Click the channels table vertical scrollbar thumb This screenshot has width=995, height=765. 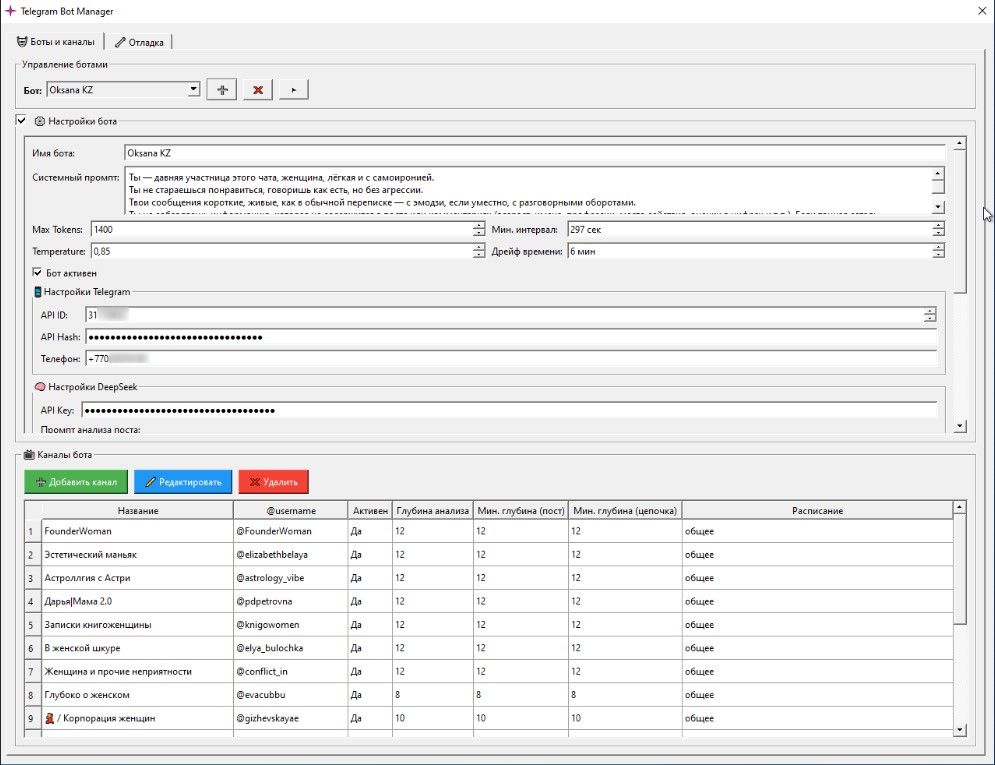959,569
